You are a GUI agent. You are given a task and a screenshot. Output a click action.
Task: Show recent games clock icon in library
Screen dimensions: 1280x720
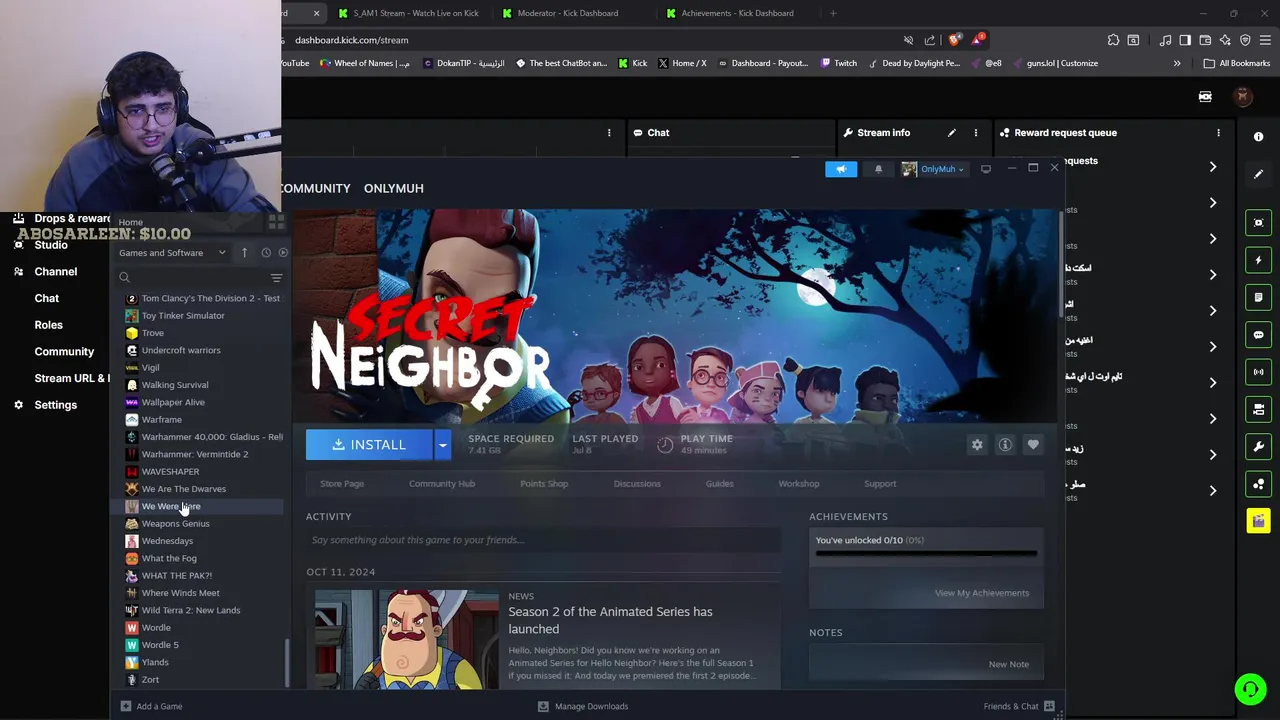266,253
